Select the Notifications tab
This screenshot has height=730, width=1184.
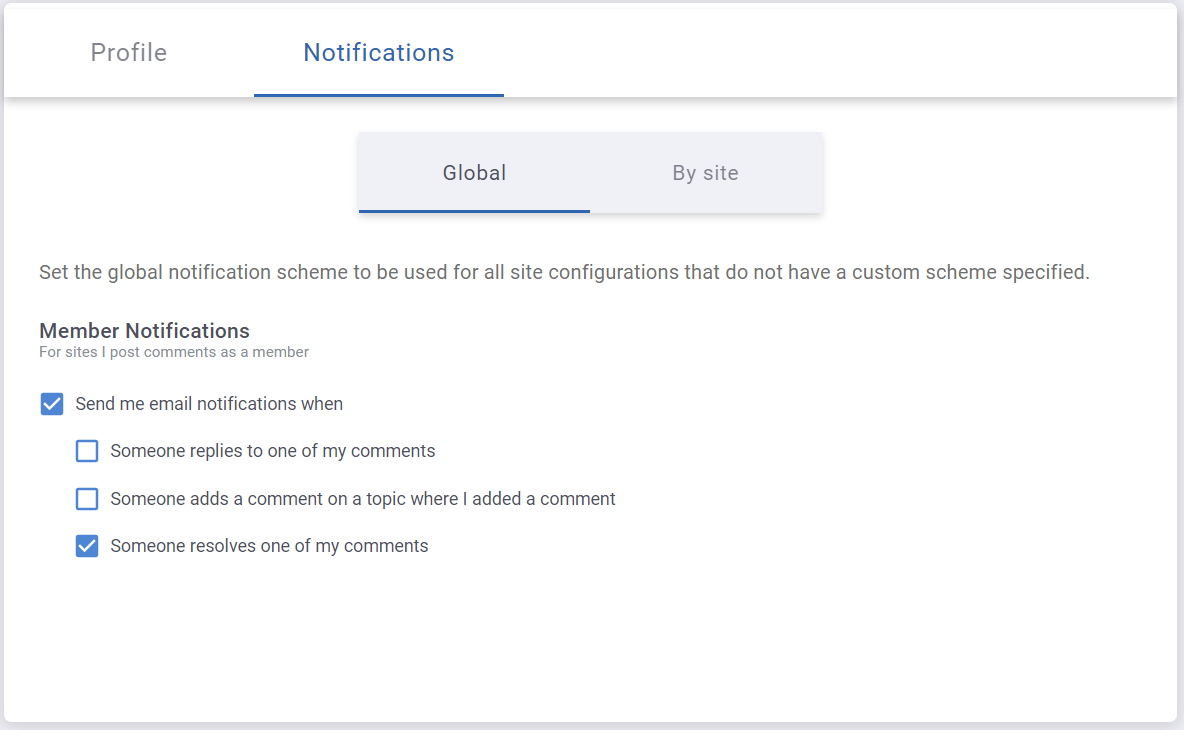coord(379,53)
